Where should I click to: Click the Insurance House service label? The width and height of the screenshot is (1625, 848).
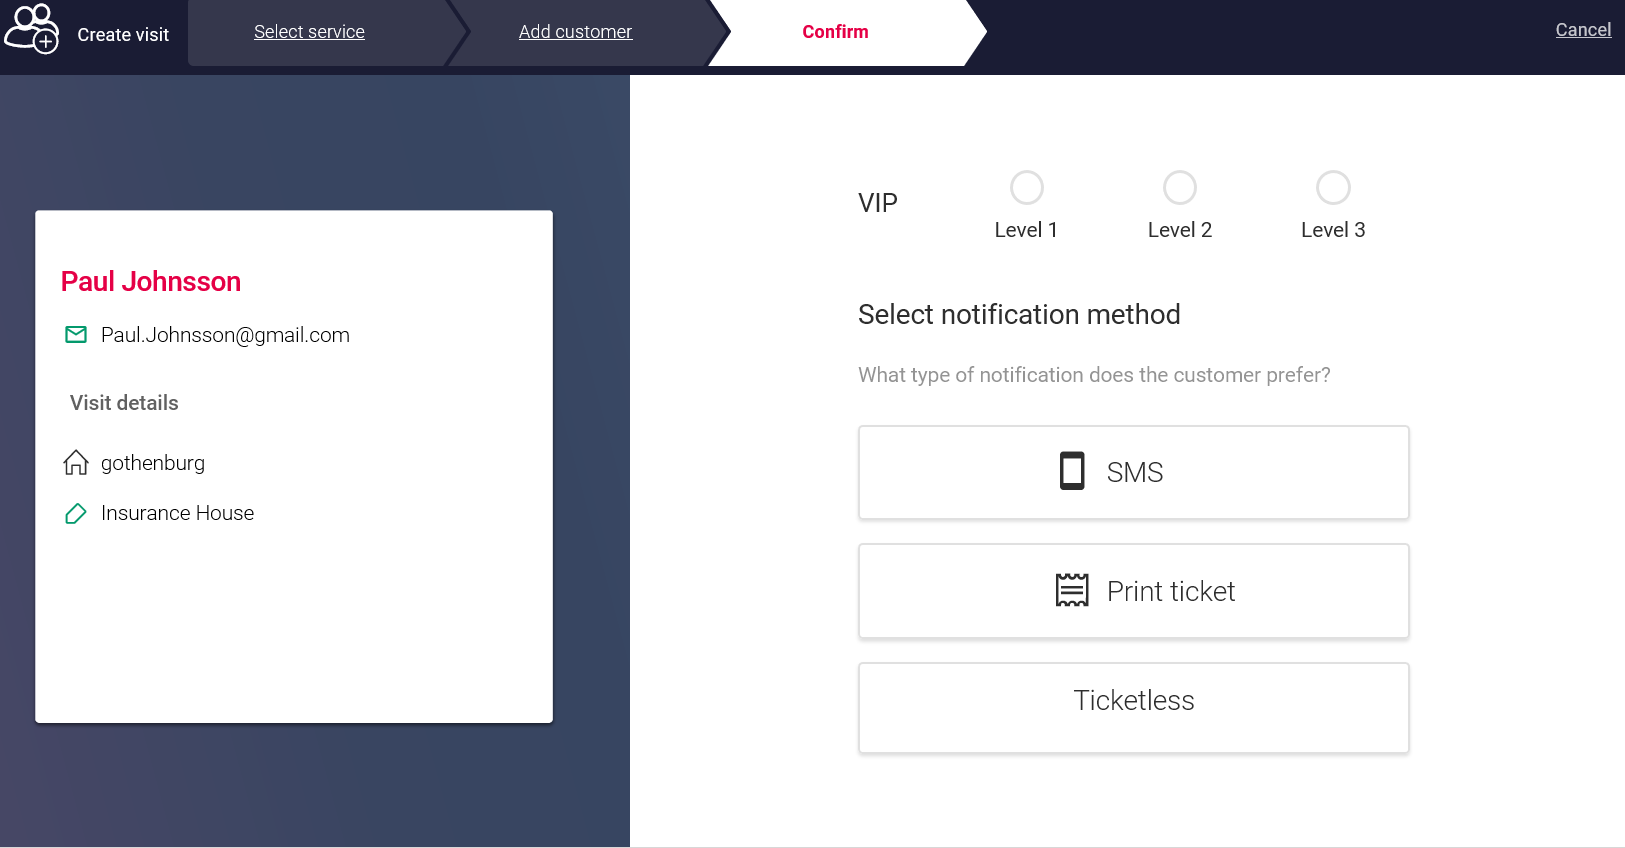(x=177, y=513)
